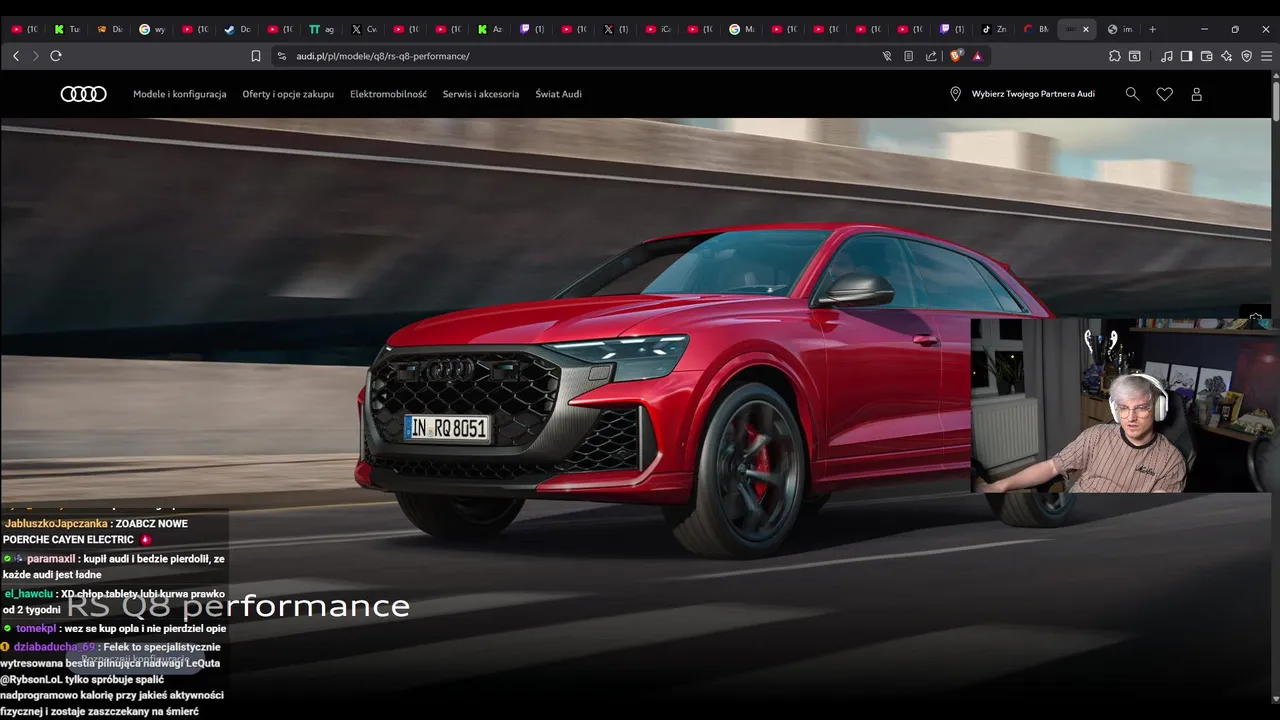Open Serwis i akcesoria menu
The width and height of the screenshot is (1280, 720).
(x=481, y=94)
